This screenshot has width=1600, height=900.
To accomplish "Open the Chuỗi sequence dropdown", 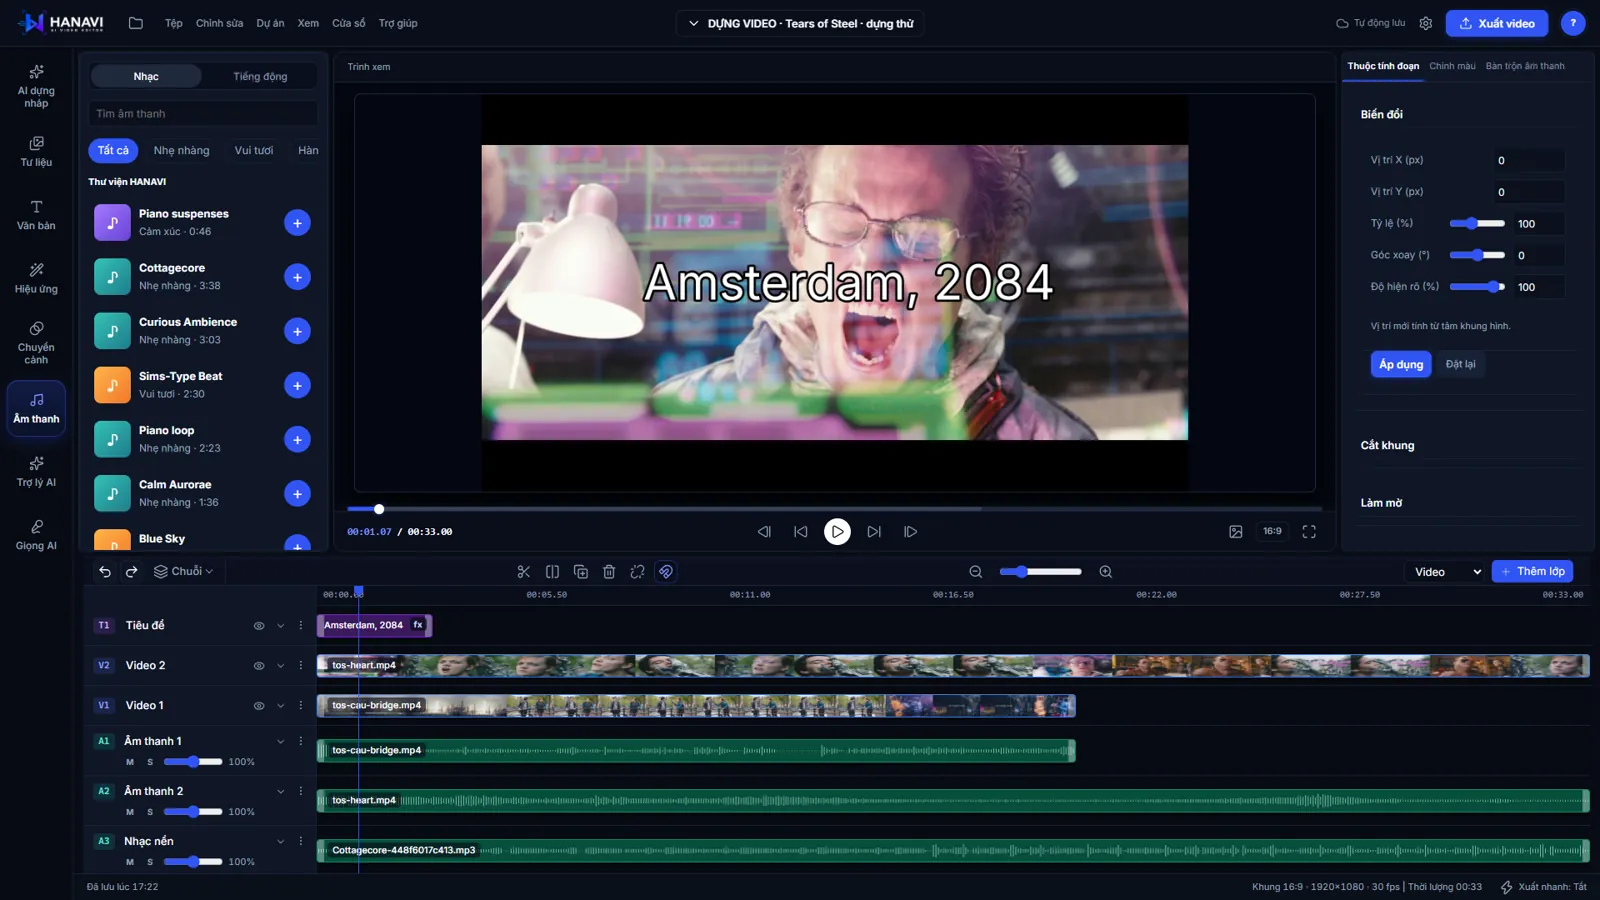I will 184,572.
